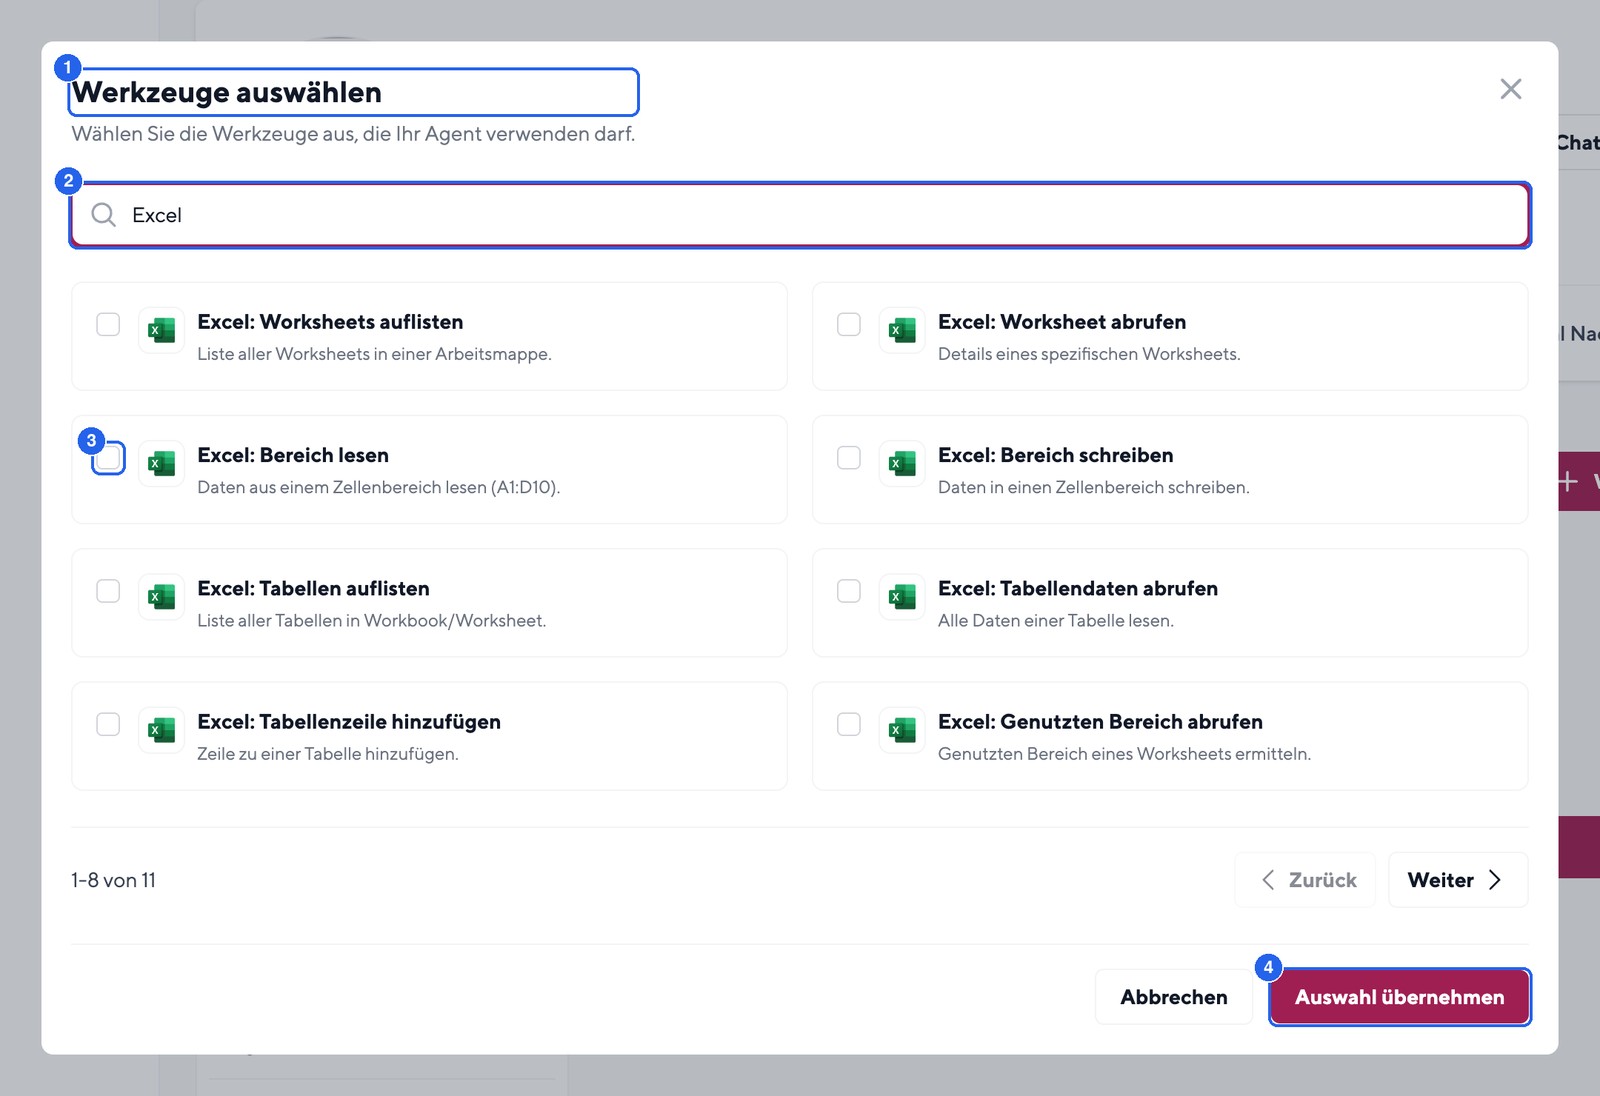This screenshot has width=1600, height=1096.
Task: Go to next page with Weiter
Action: pyautogui.click(x=1458, y=880)
